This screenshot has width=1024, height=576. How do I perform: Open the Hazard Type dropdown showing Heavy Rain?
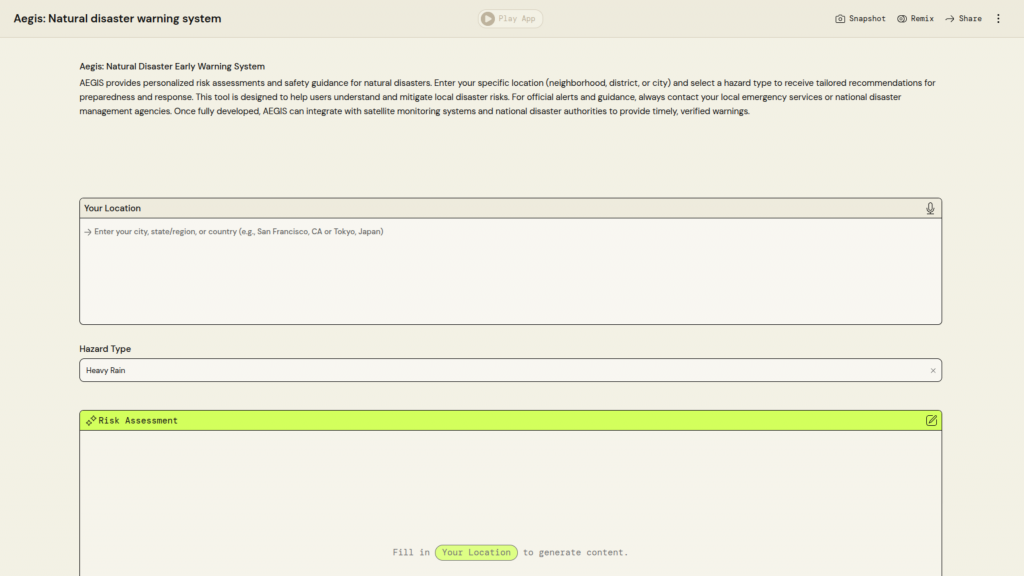click(x=500, y=371)
